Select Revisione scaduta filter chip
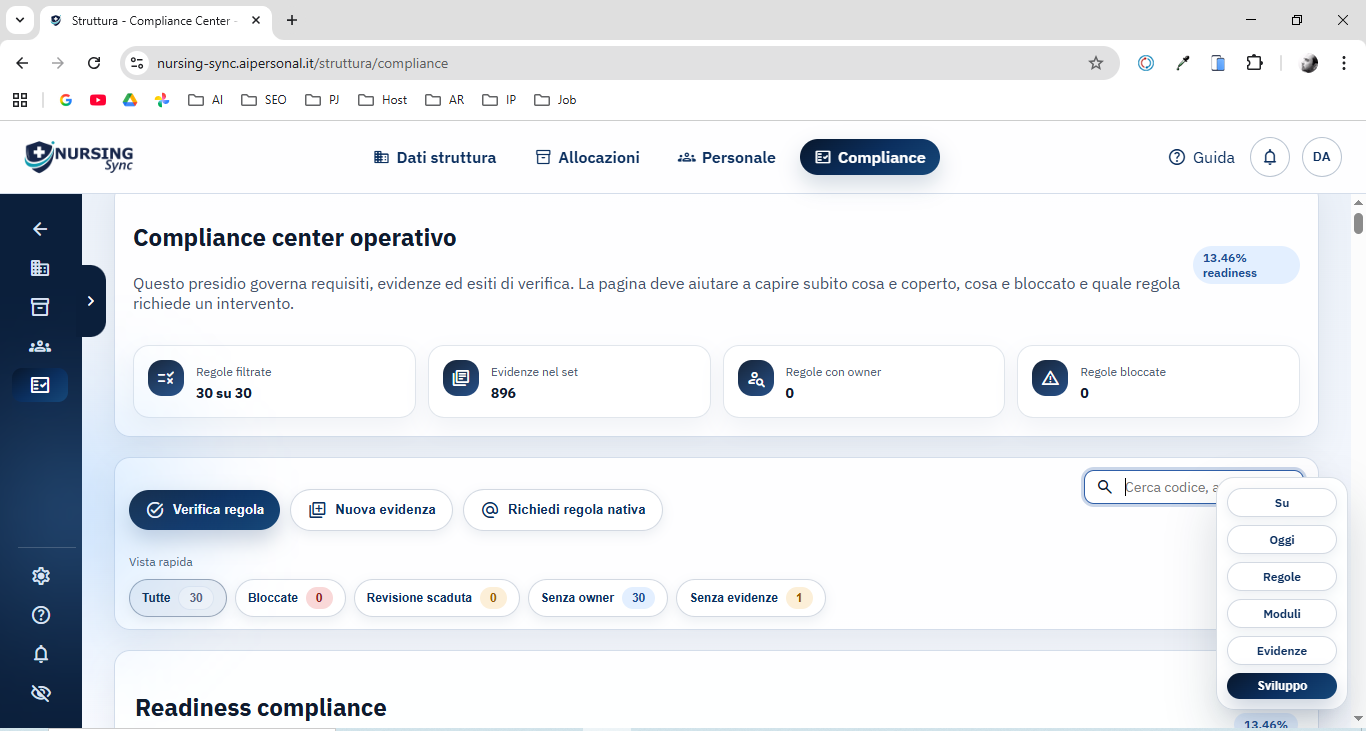This screenshot has width=1366, height=731. pyautogui.click(x=437, y=598)
